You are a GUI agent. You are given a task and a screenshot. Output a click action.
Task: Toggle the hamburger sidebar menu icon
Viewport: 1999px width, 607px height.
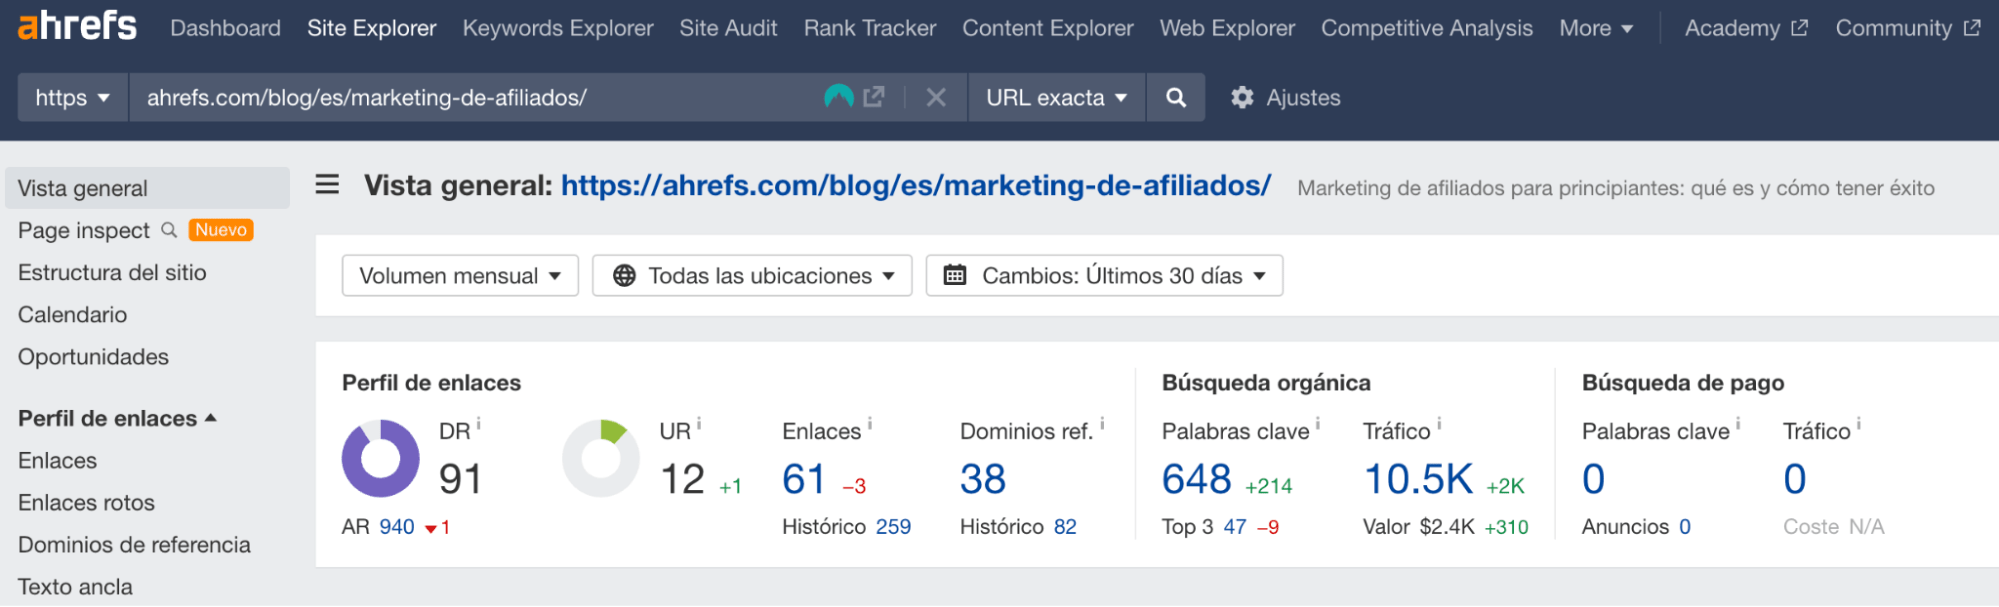point(327,185)
